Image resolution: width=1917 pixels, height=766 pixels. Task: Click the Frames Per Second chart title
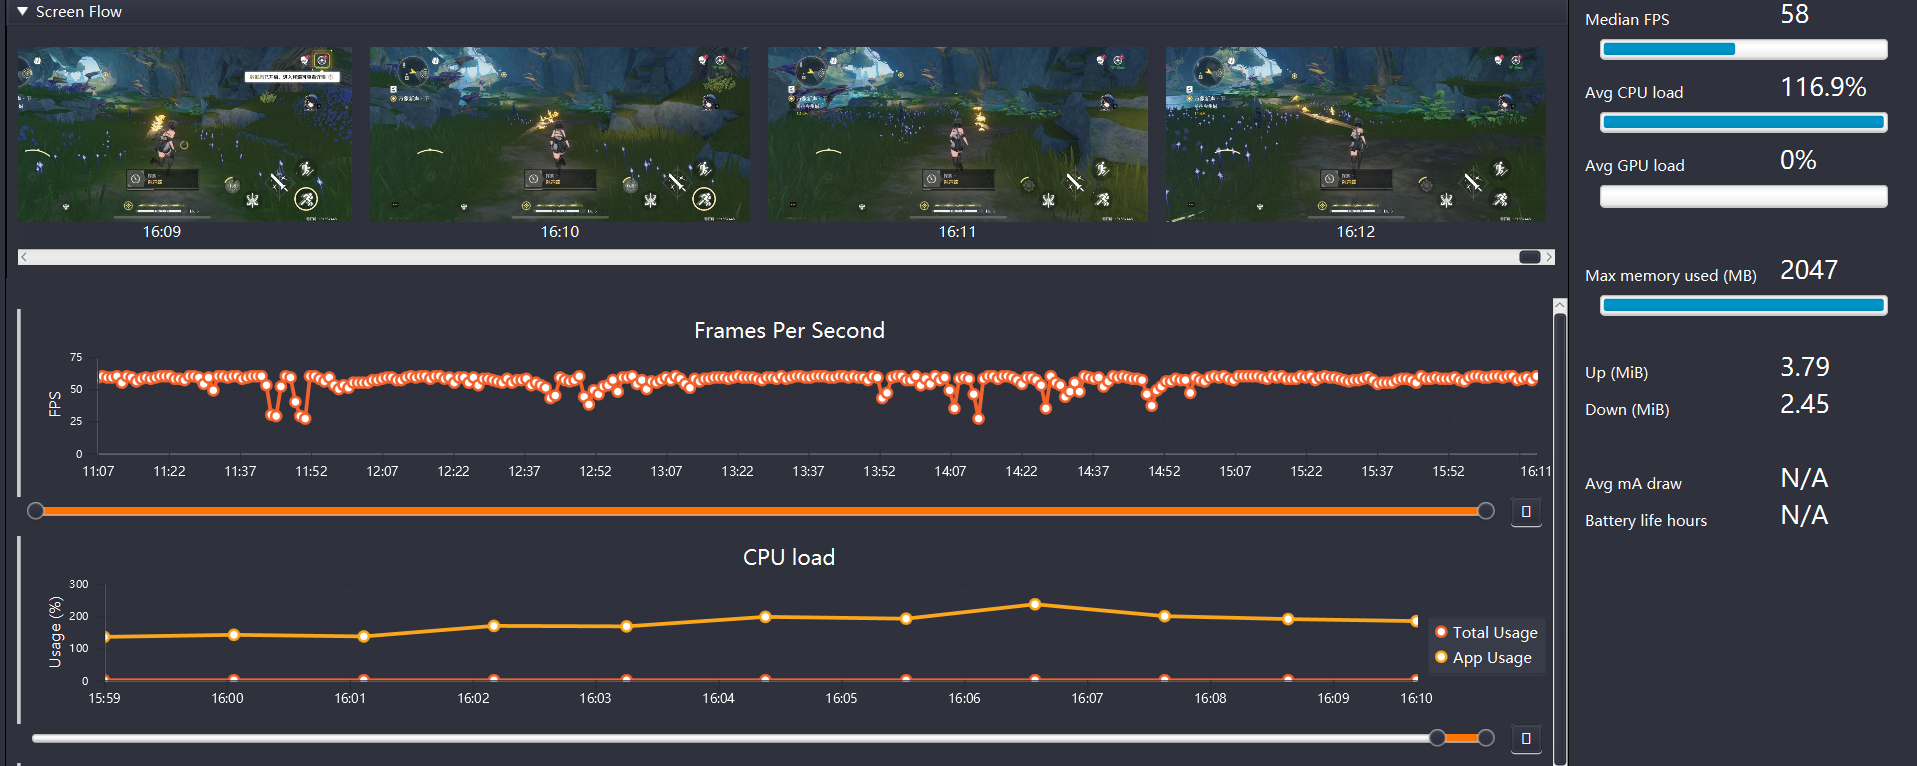[x=789, y=330]
